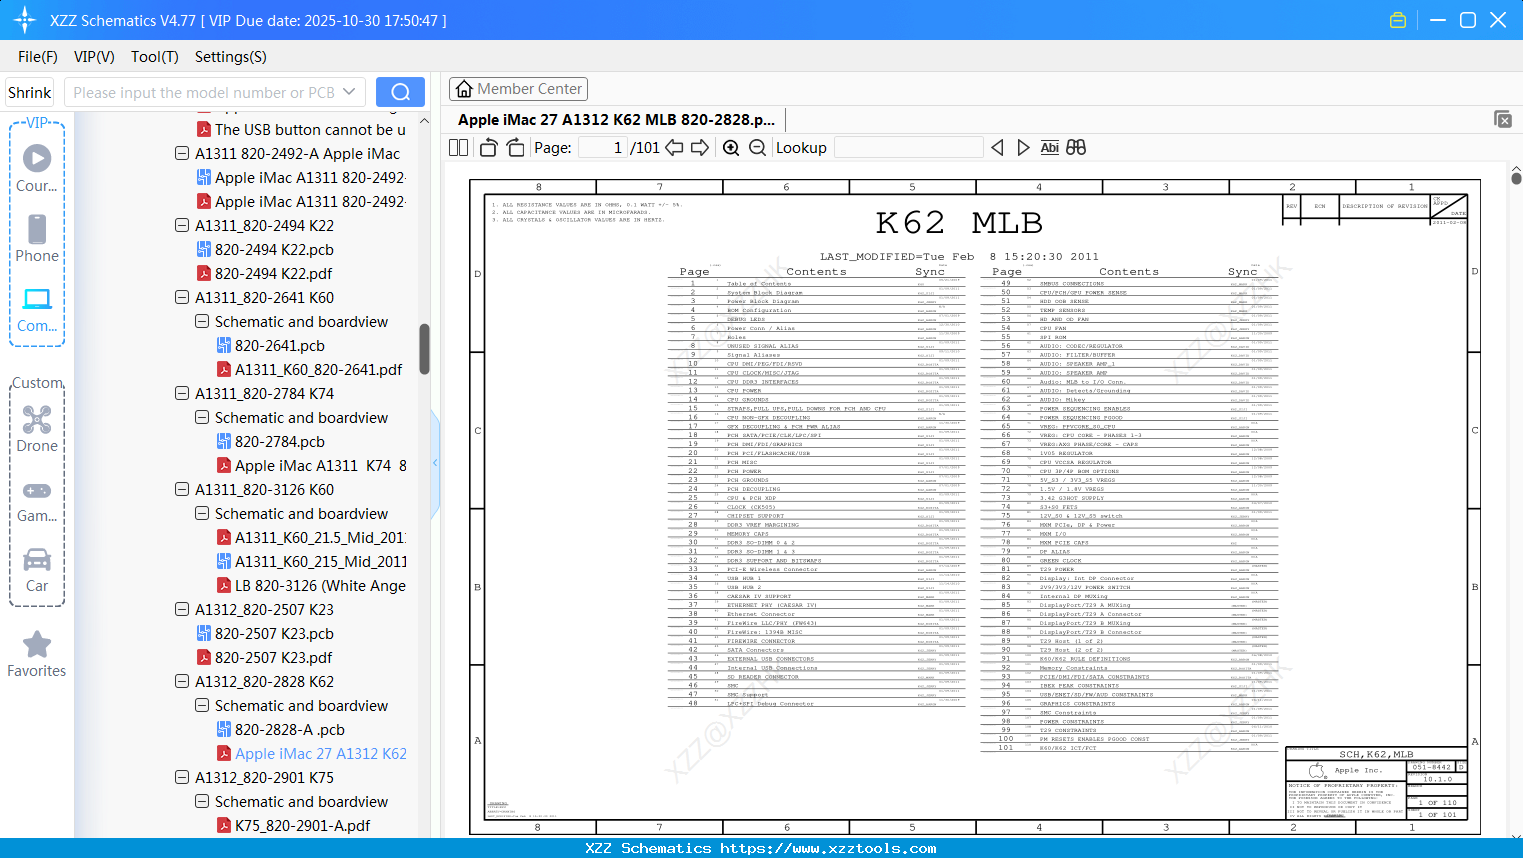Open the Courses category in the VIP sidebar
This screenshot has width=1523, height=858.
click(x=37, y=169)
